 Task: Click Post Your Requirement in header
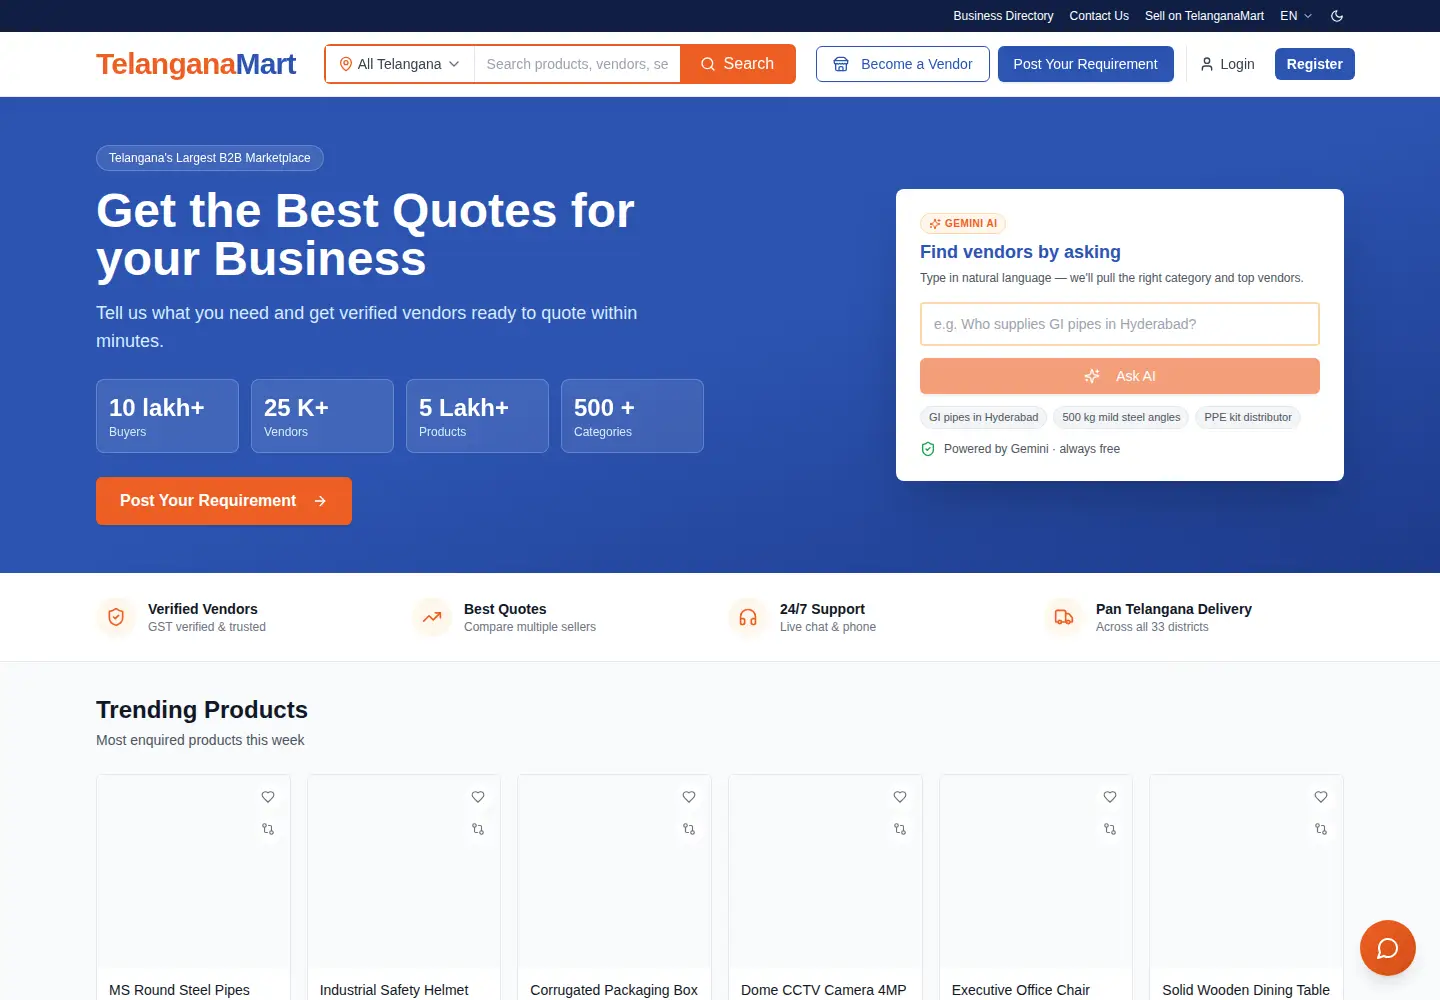pyautogui.click(x=1086, y=64)
